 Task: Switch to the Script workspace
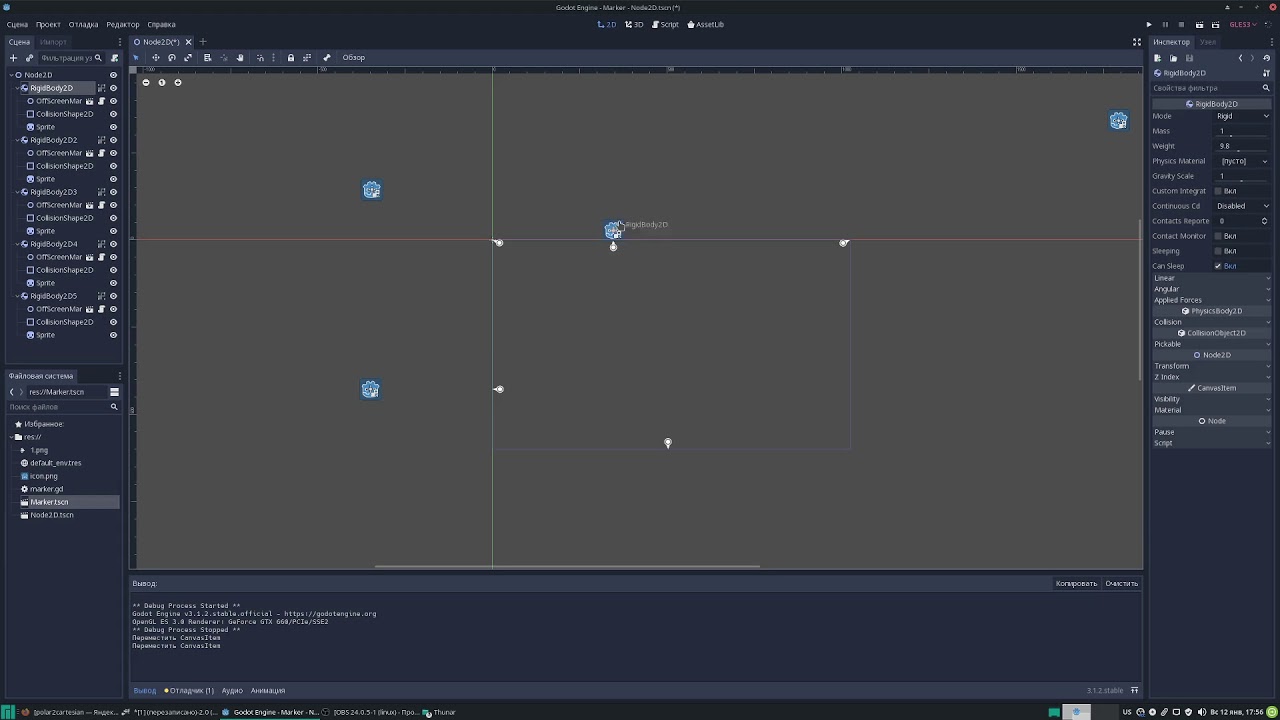pyautogui.click(x=665, y=25)
